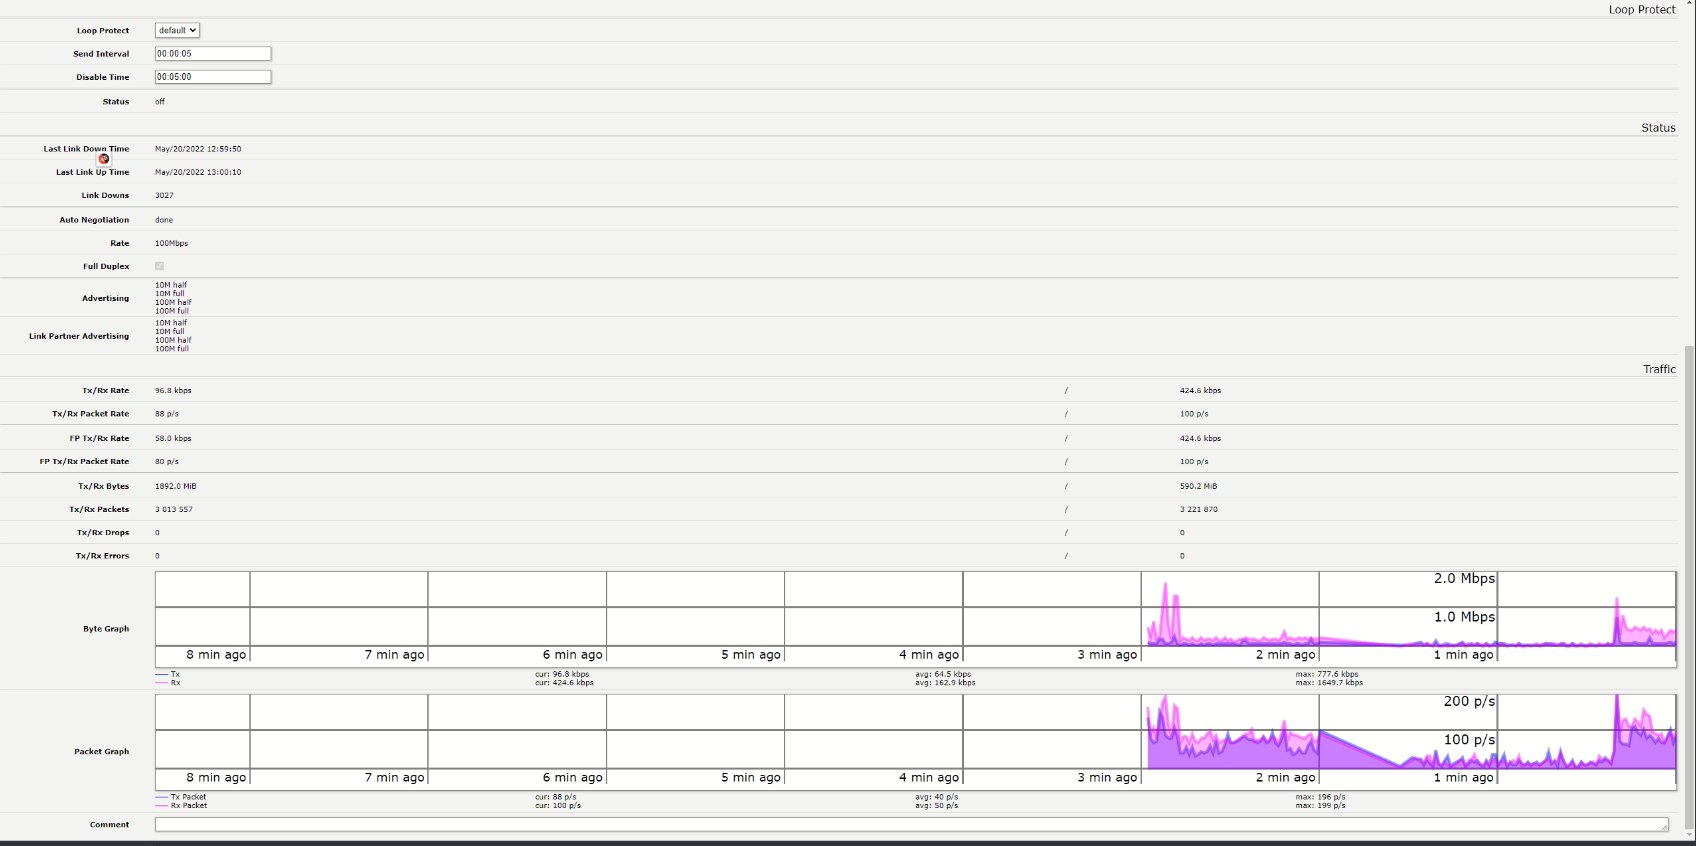The image size is (1696, 846).
Task: Select 96.8 kbps in the Tx/Rx Rate row
Action: click(173, 391)
